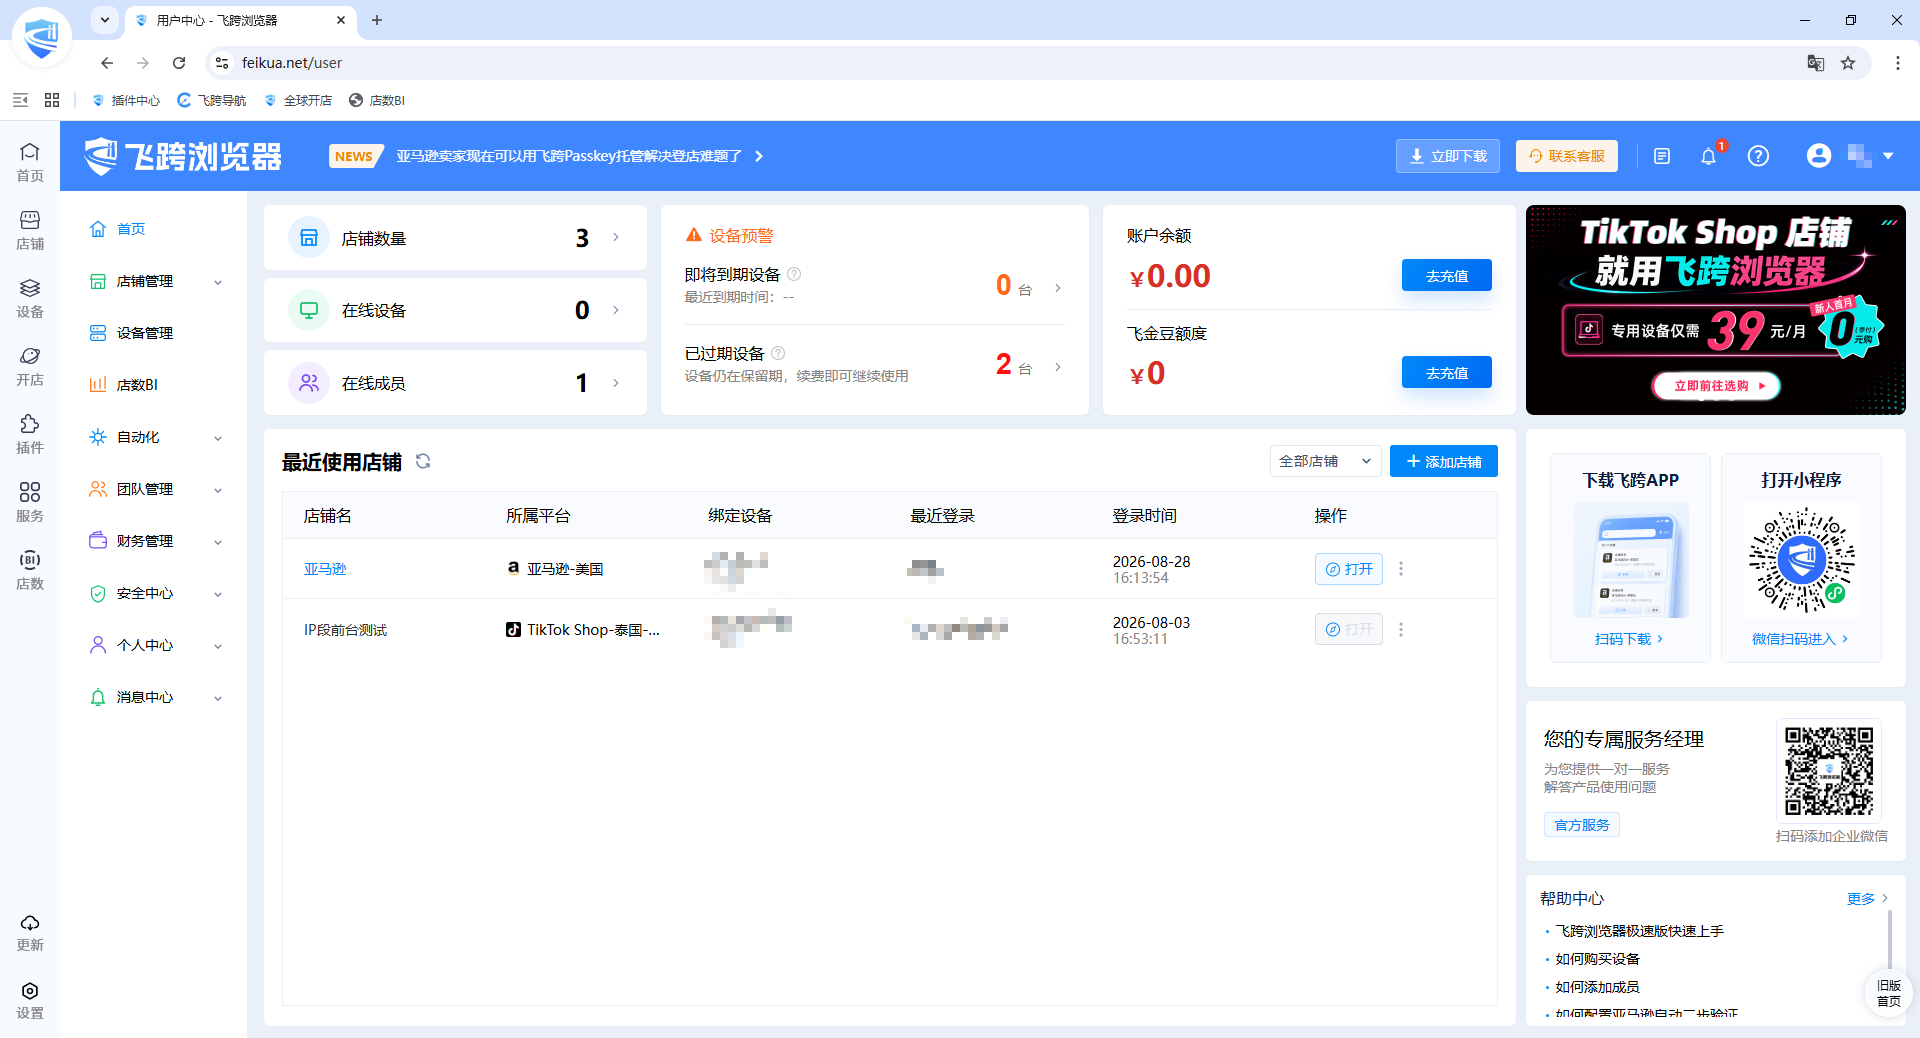Click the notification bell icon
The image size is (1920, 1038).
[x=1709, y=156]
